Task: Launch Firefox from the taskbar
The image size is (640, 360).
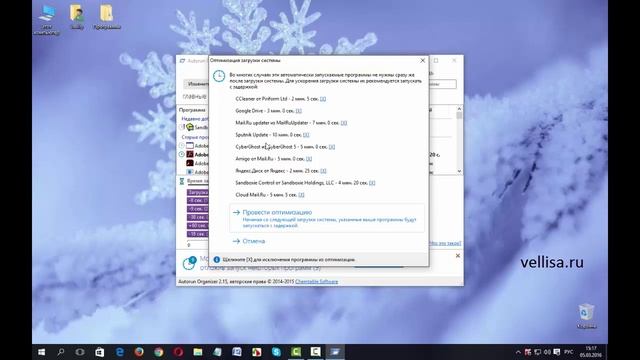Action: pos(139,352)
